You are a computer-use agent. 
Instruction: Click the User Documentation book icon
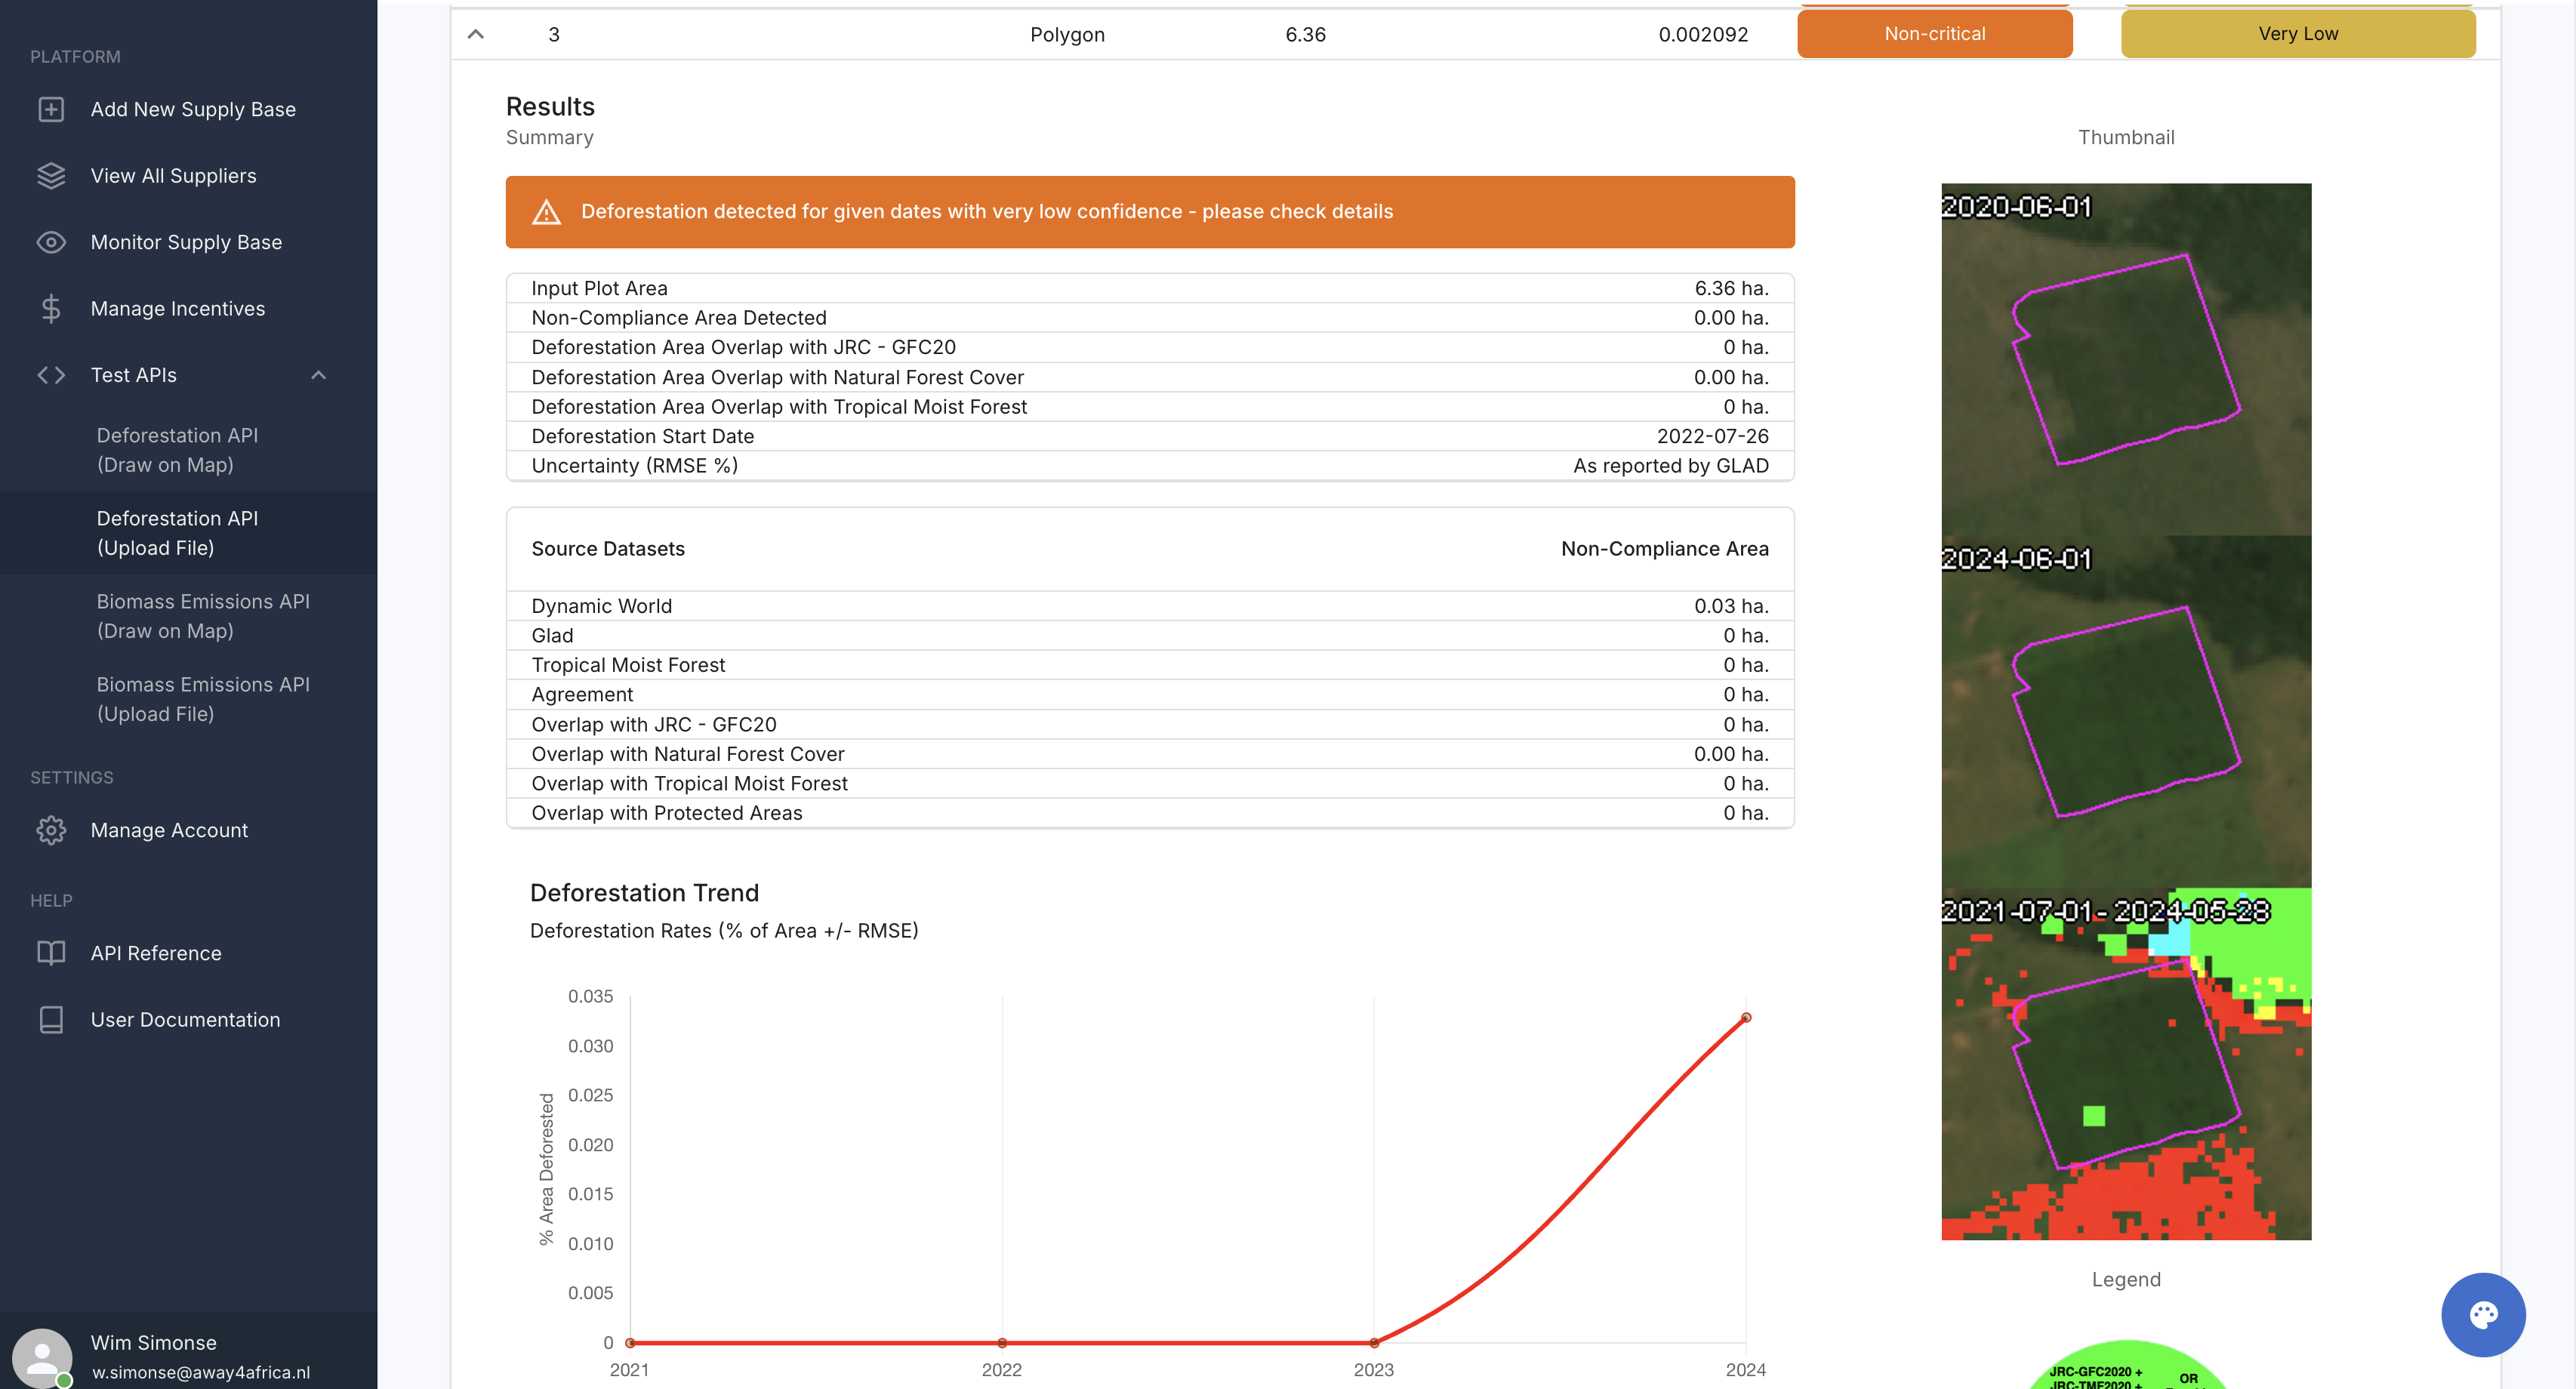pos(51,1020)
